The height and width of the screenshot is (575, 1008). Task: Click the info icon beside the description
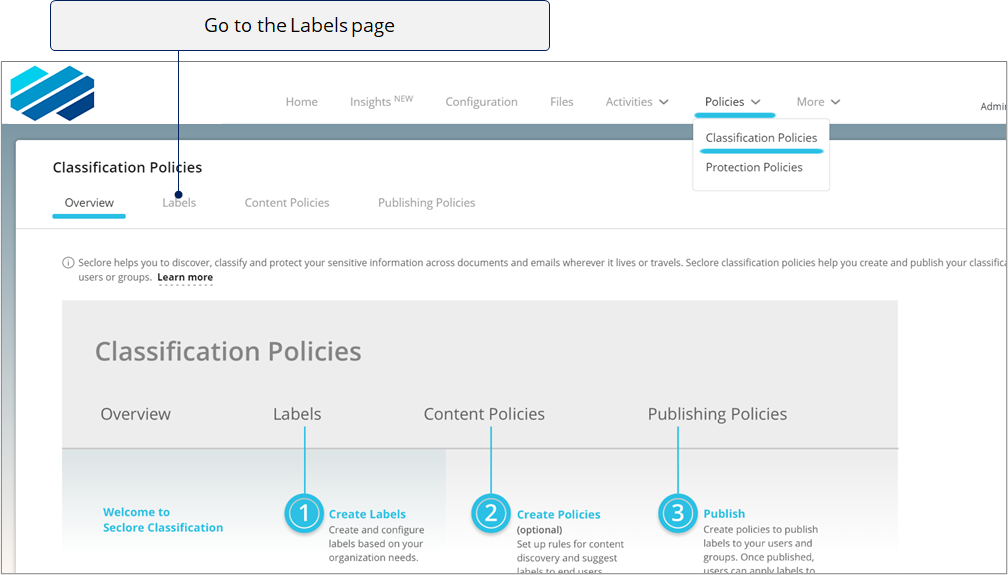68,262
